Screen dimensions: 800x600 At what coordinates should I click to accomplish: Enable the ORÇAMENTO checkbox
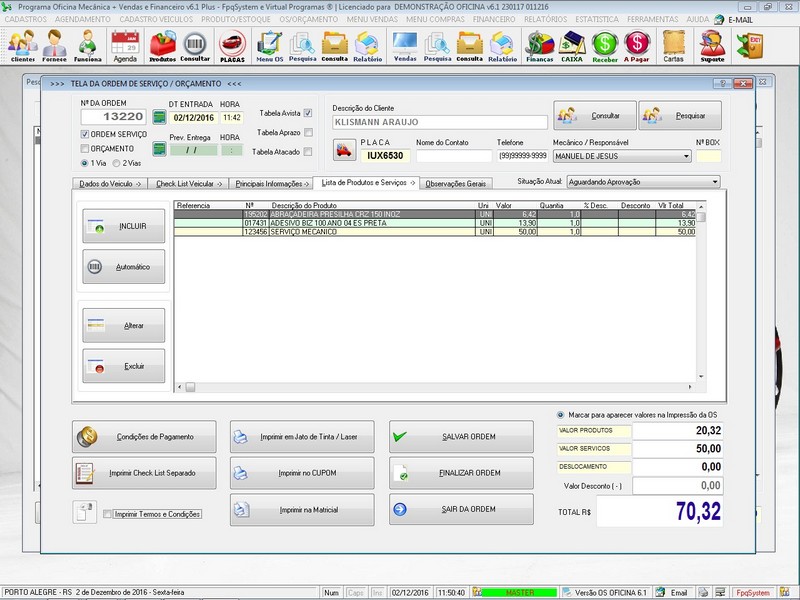pyautogui.click(x=85, y=148)
